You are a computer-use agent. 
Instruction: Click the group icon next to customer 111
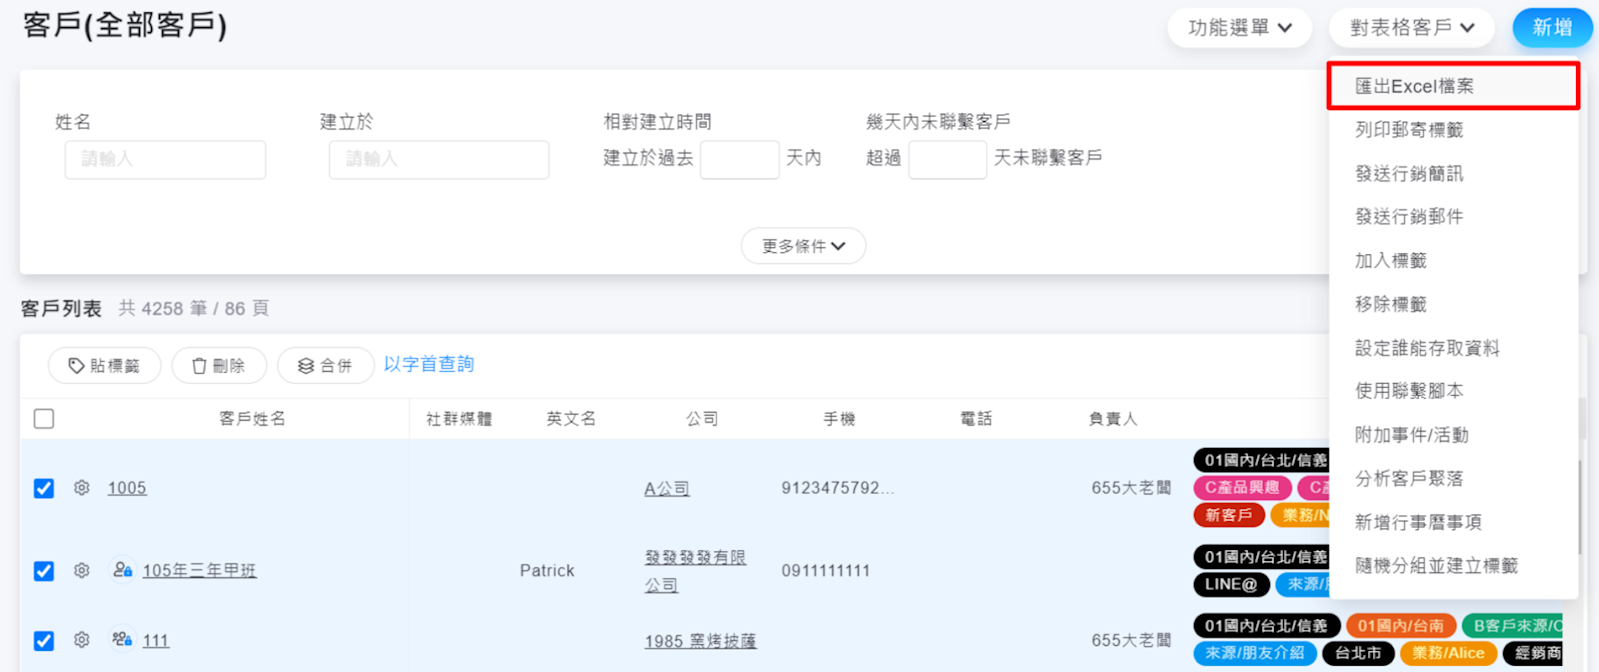[x=122, y=639]
